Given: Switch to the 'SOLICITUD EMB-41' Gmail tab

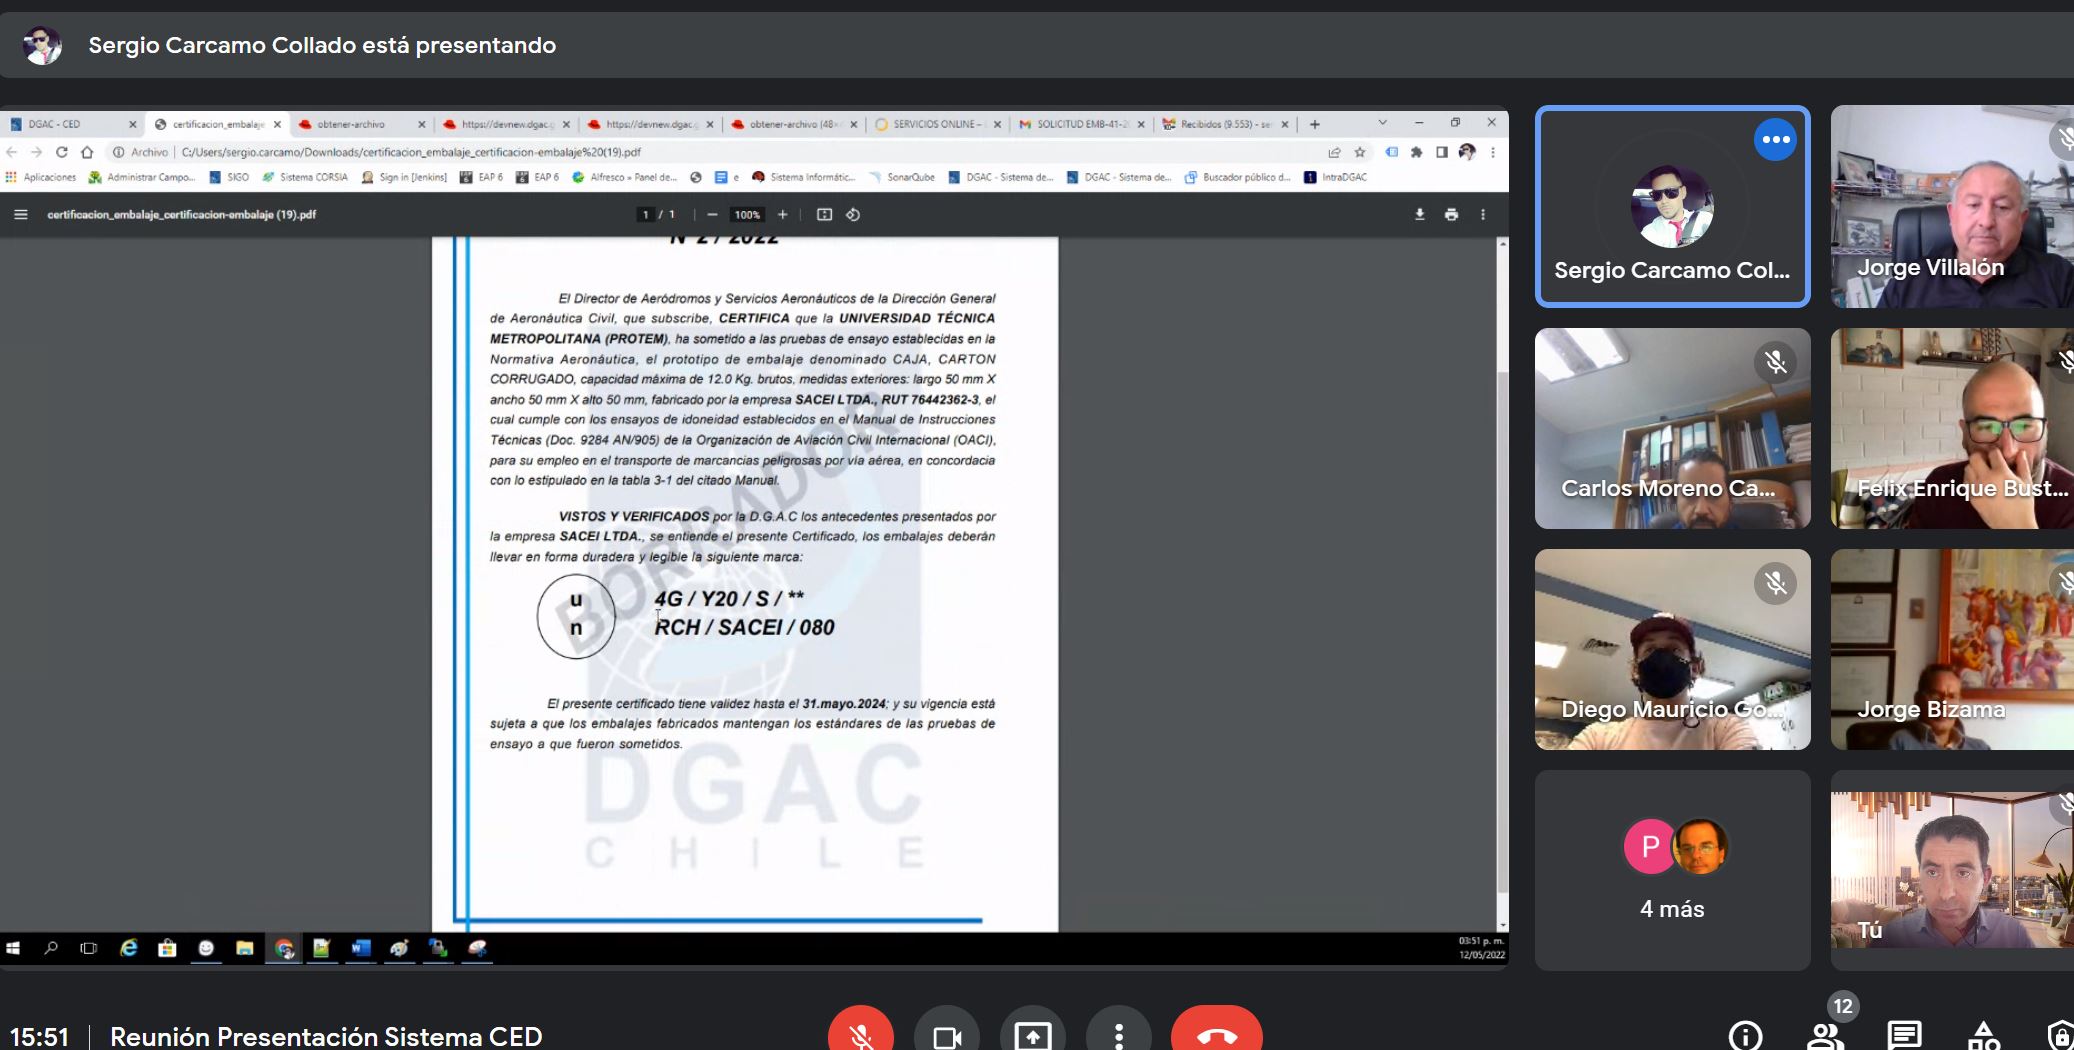Looking at the screenshot, I should tap(1081, 124).
